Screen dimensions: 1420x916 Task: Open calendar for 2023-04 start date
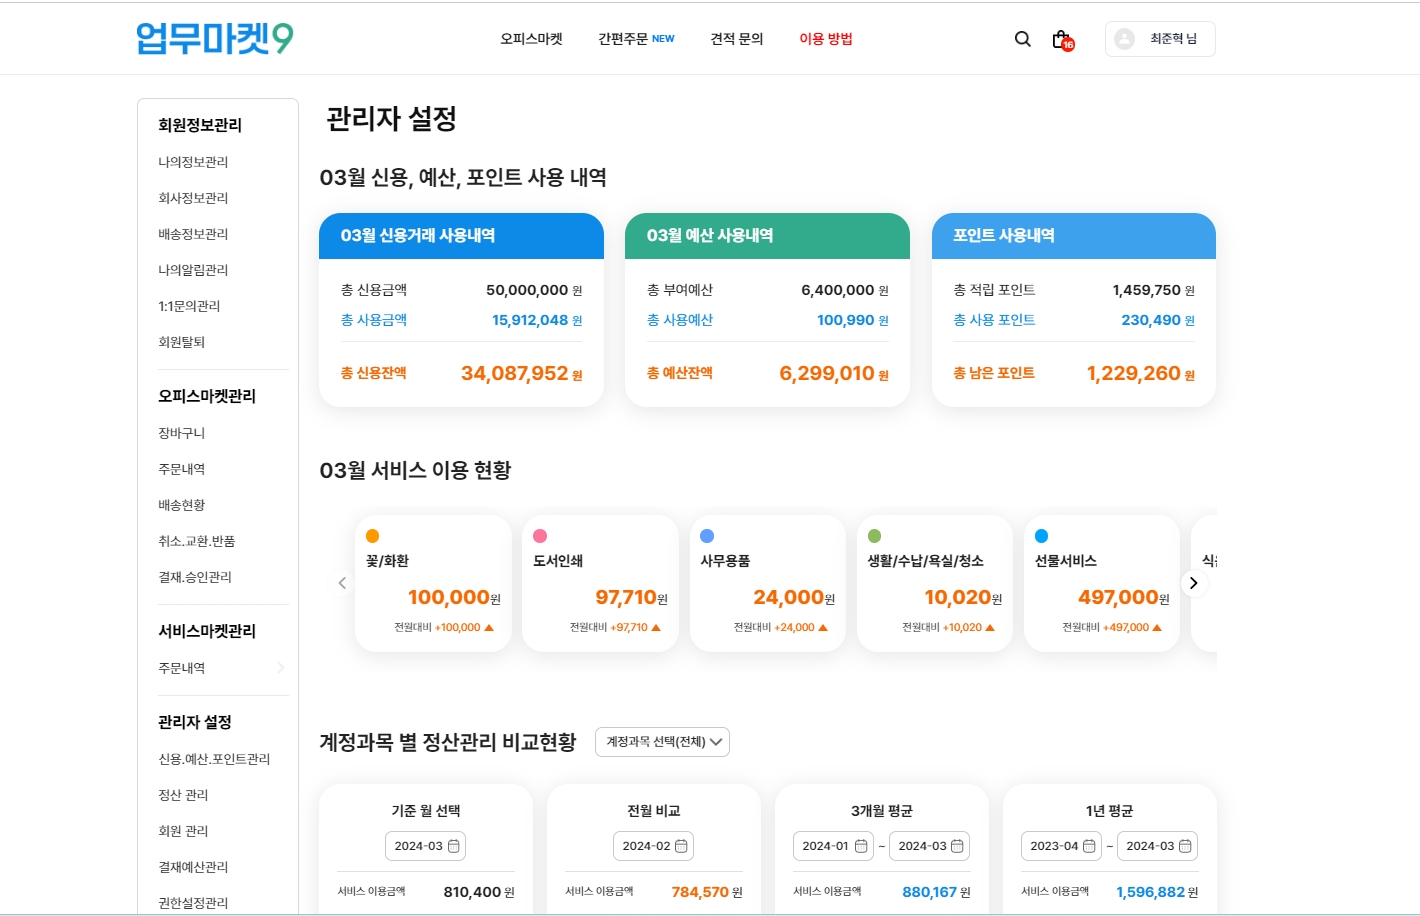click(1089, 846)
